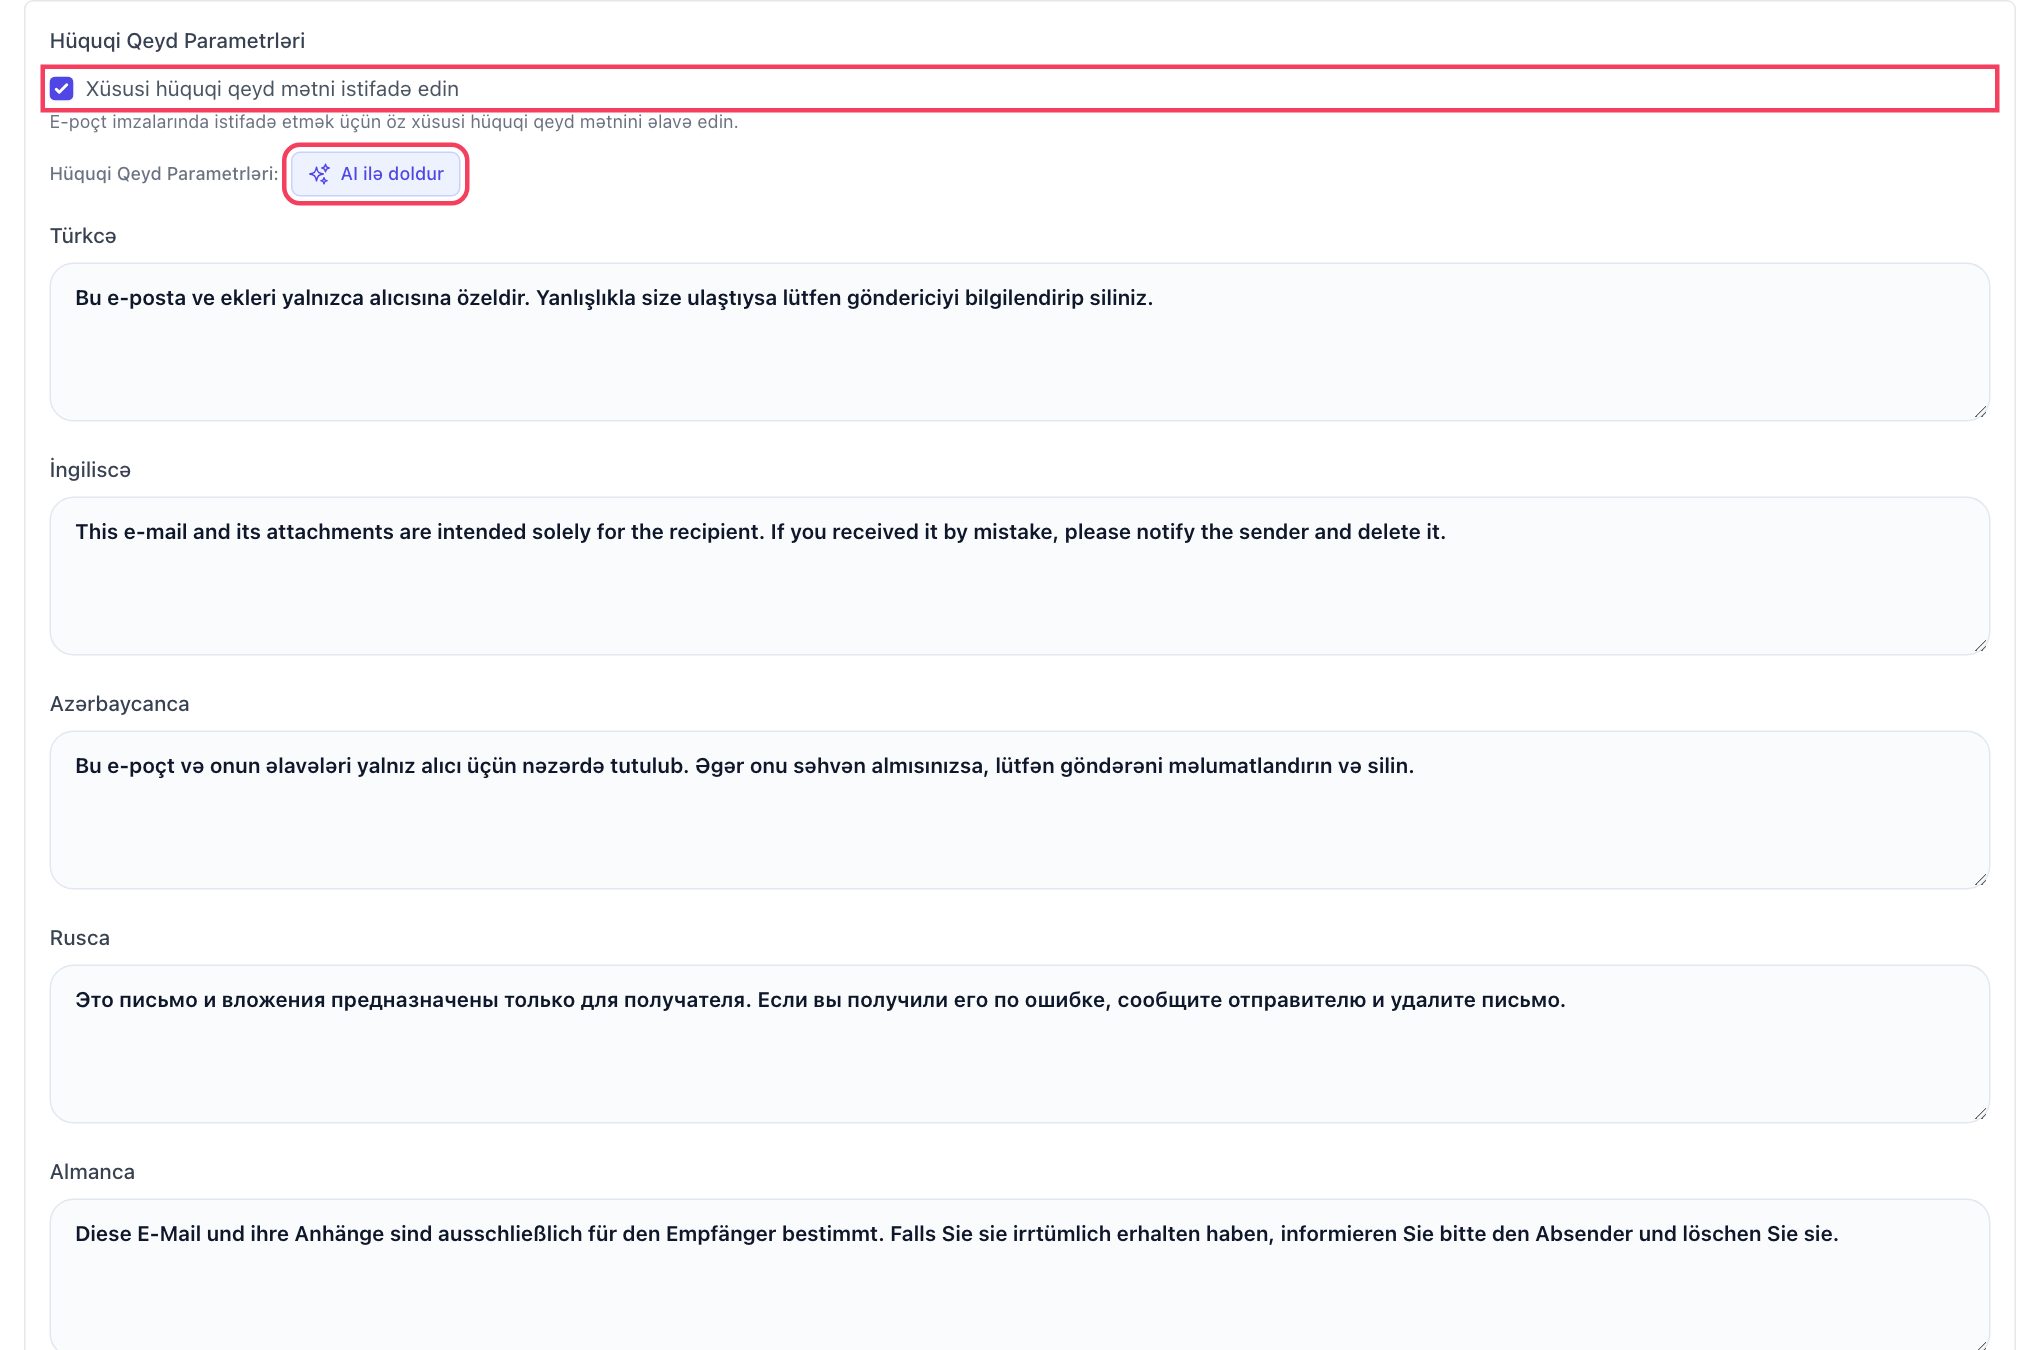Click the Almanca field label
2040x1350 pixels.
[92, 1172]
